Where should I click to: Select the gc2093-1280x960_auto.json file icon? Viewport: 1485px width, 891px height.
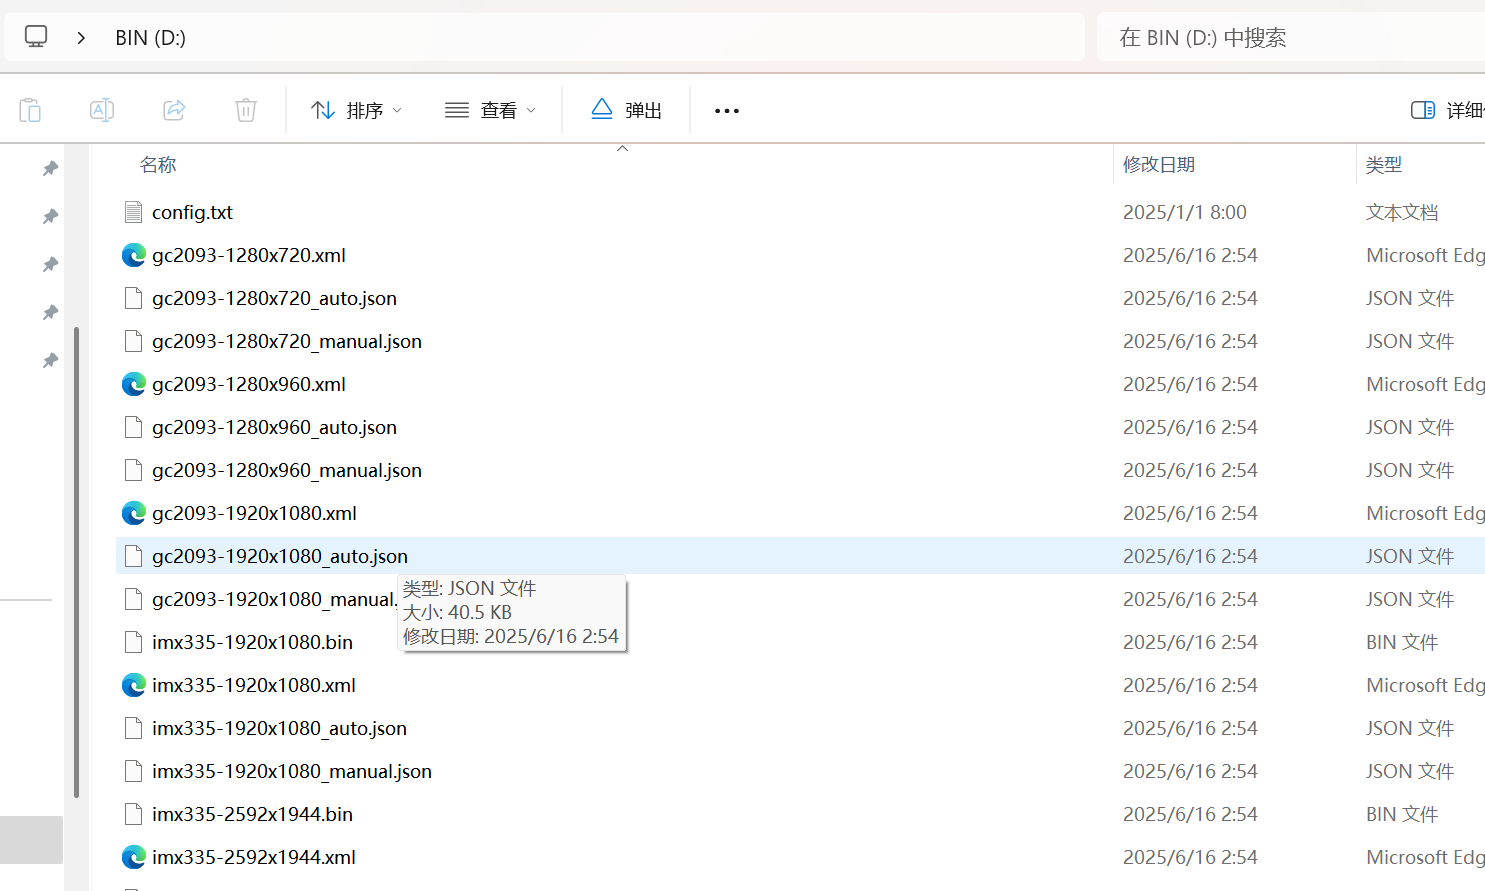click(x=134, y=427)
